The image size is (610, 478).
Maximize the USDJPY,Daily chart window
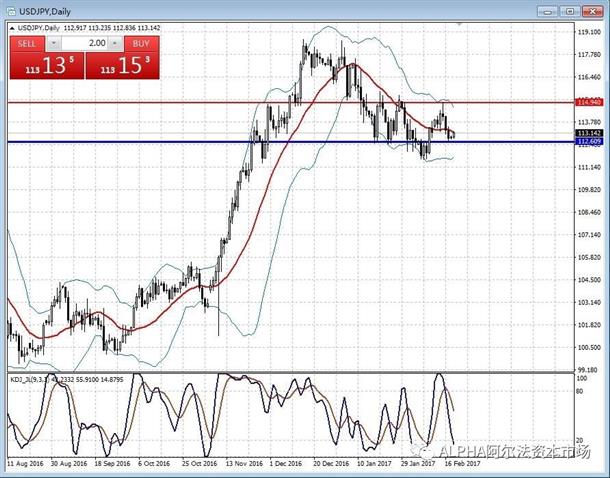[570, 11]
